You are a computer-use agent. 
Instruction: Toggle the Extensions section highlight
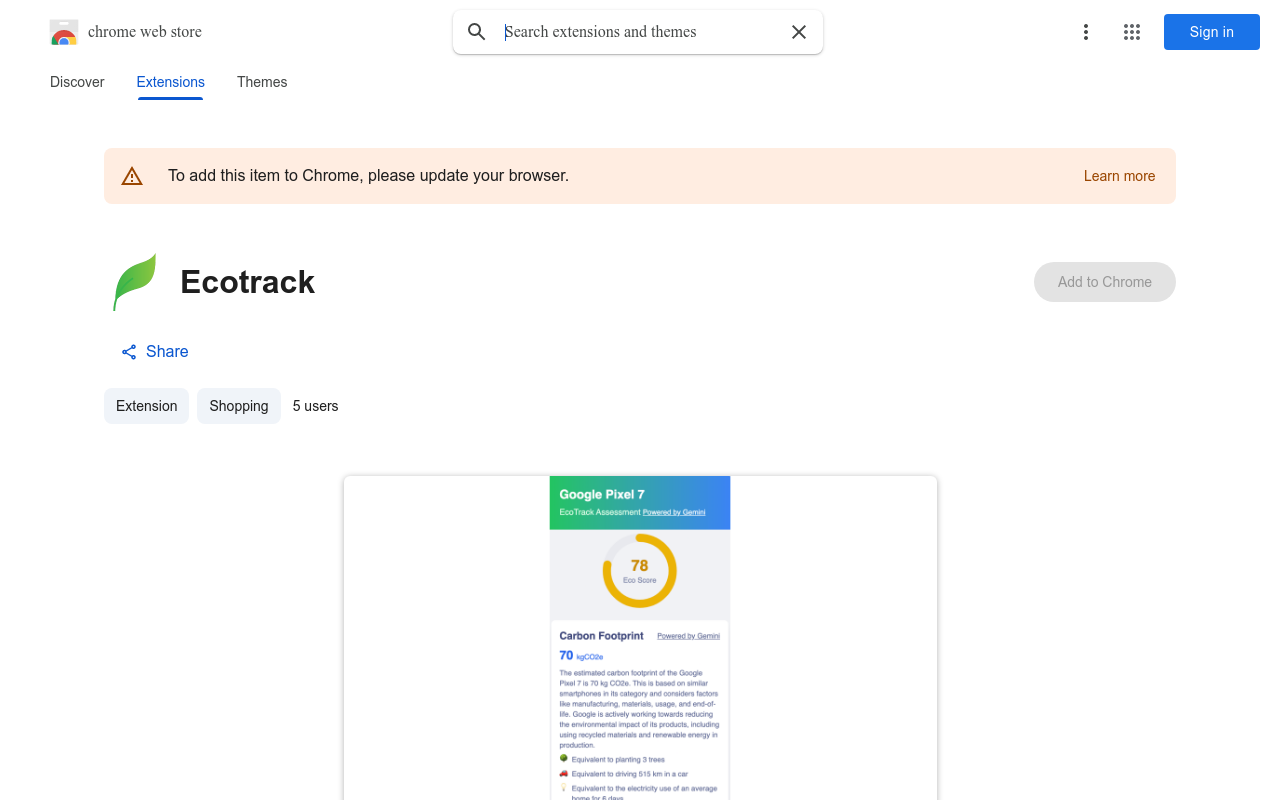click(170, 82)
